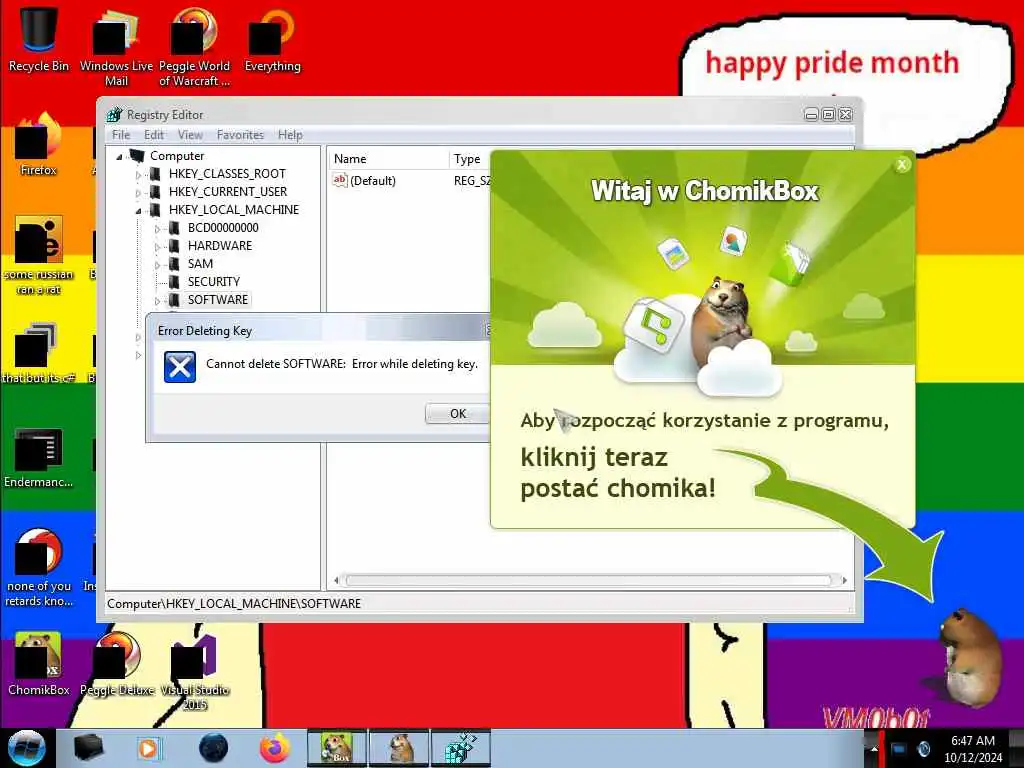Click OK in Error Deleting Key dialog
This screenshot has width=1024, height=768.
pos(457,413)
